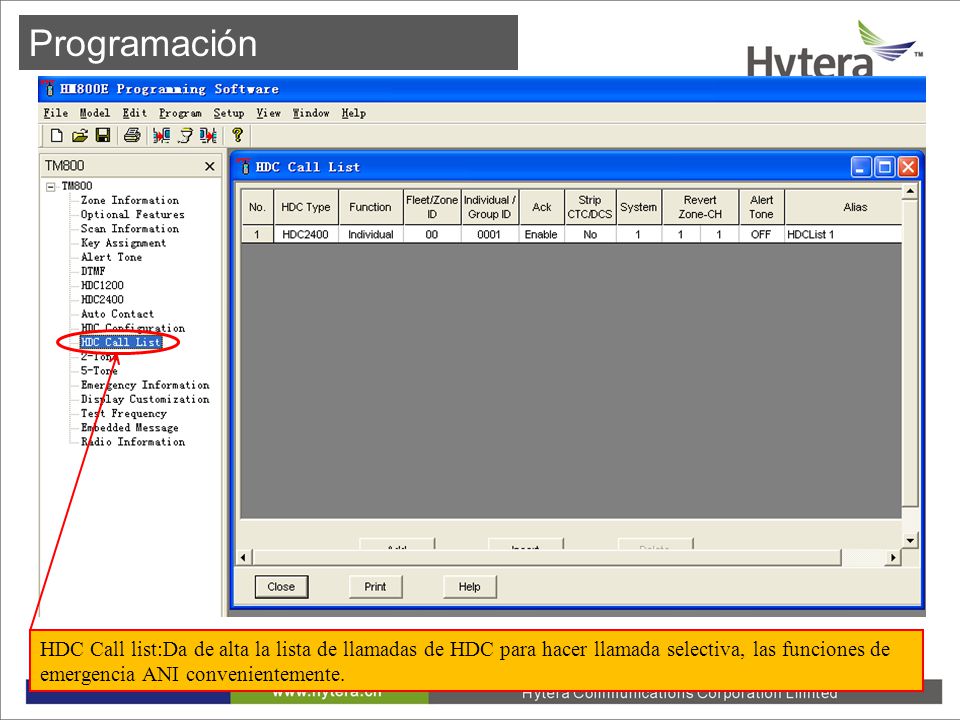The image size is (960, 720).
Task: Open the Help menu
Action: [x=354, y=113]
